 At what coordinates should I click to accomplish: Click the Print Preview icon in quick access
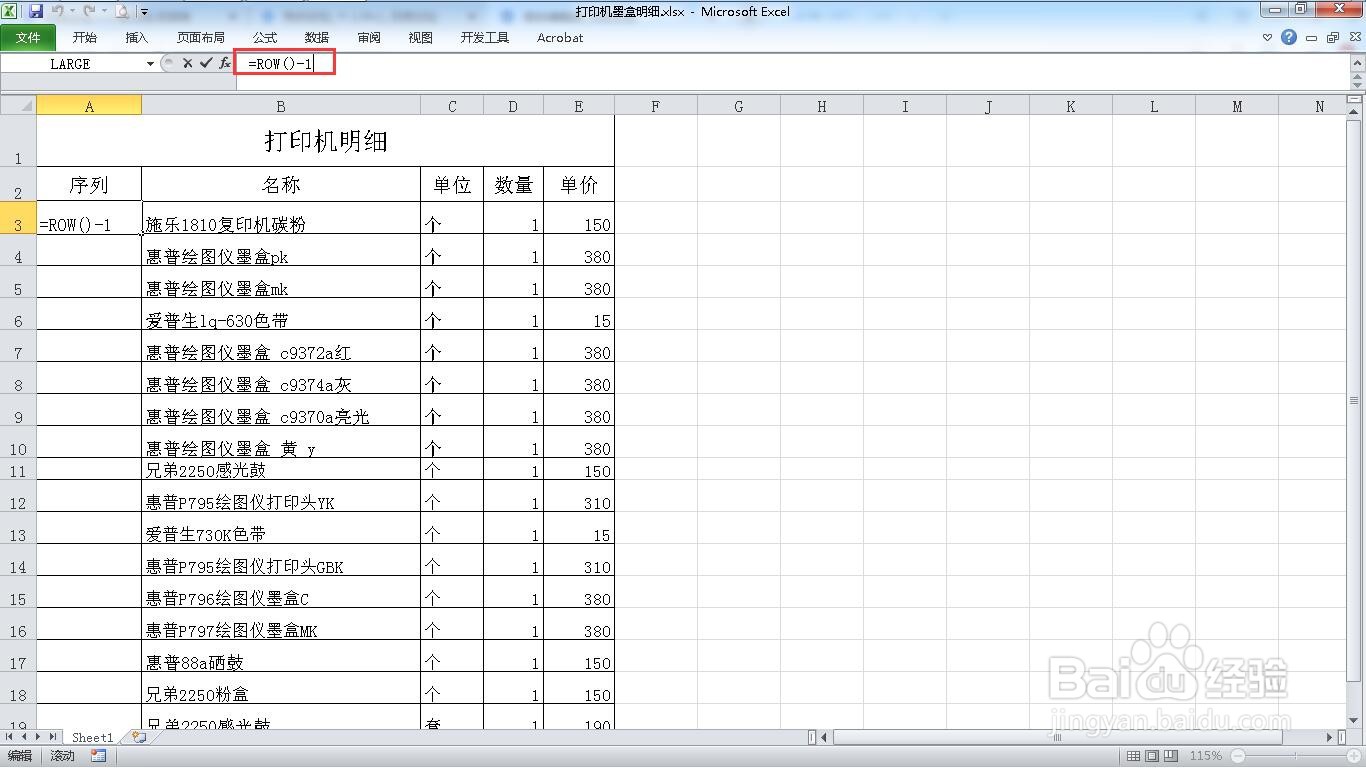click(x=122, y=12)
